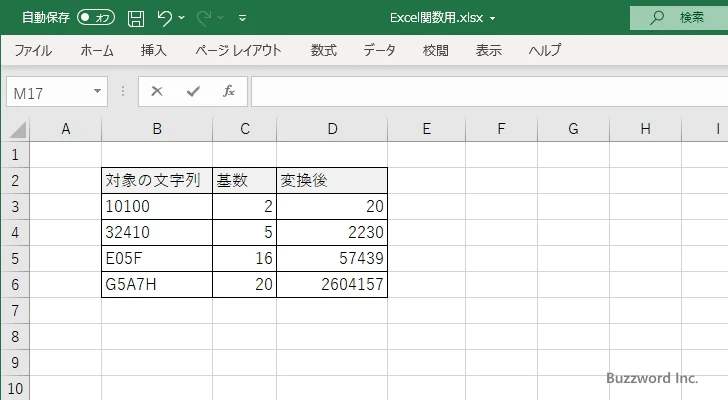Click the 検索 search box
Screen dimensions: 728x400
click(x=679, y=18)
